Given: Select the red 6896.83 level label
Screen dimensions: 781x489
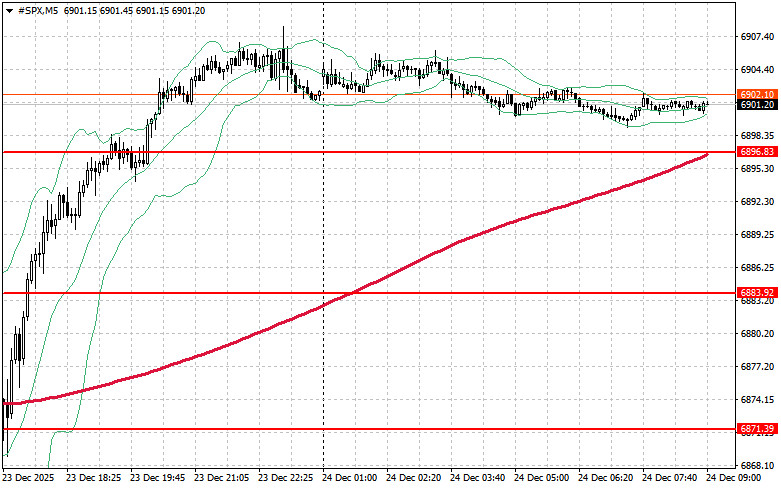Looking at the screenshot, I should (x=757, y=152).
